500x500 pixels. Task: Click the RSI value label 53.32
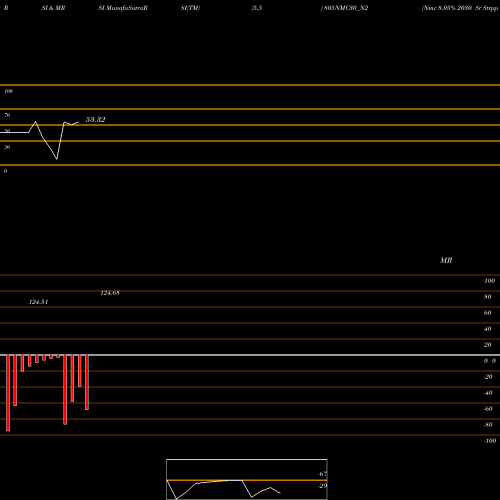coord(96,119)
